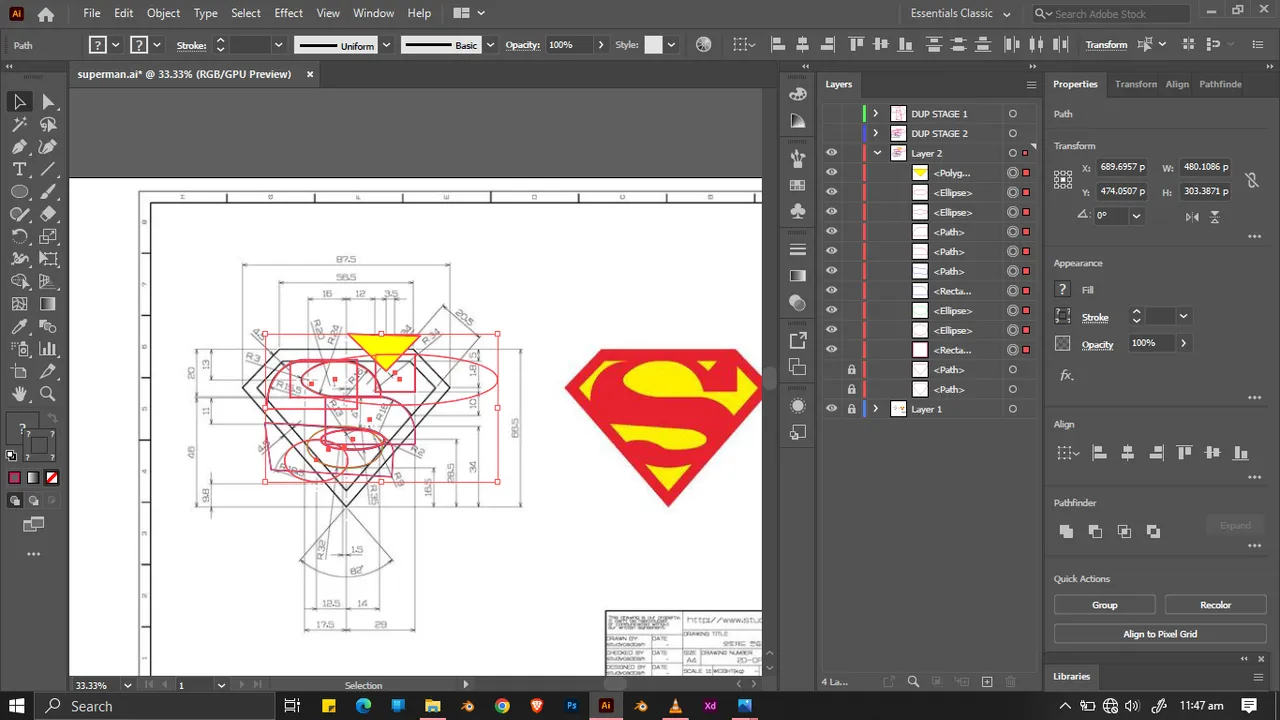The width and height of the screenshot is (1280, 720).
Task: Open the stroke weight dropdown in the control bar
Action: pyautogui.click(x=278, y=45)
